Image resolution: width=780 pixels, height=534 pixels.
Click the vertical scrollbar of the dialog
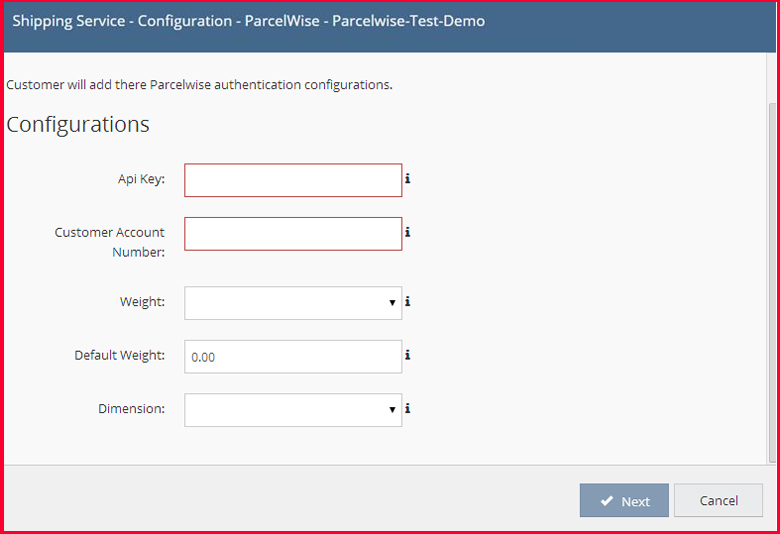coord(772,282)
